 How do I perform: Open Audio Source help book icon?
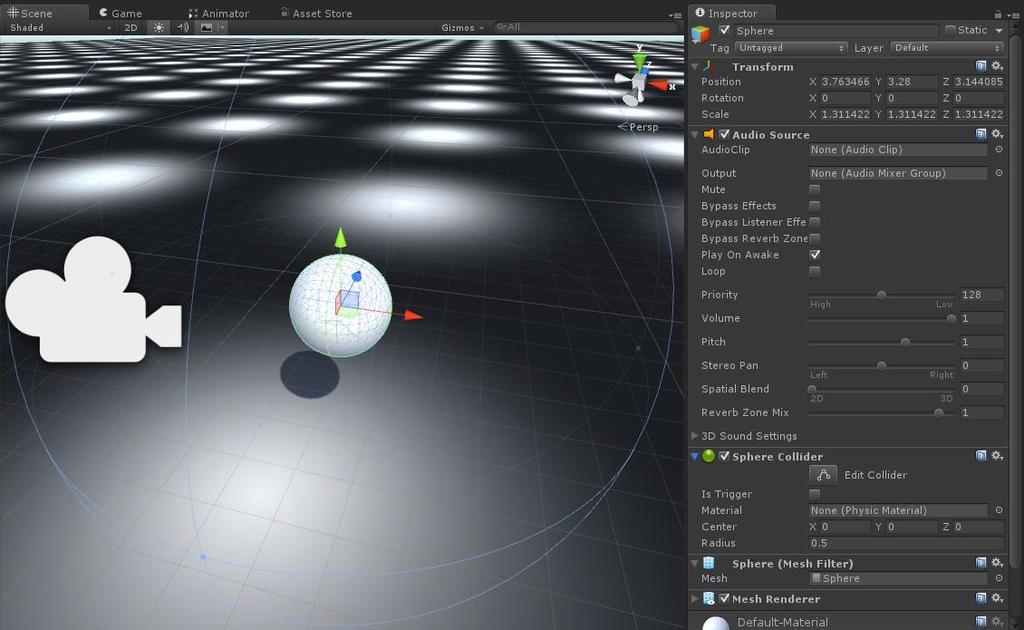tap(981, 134)
